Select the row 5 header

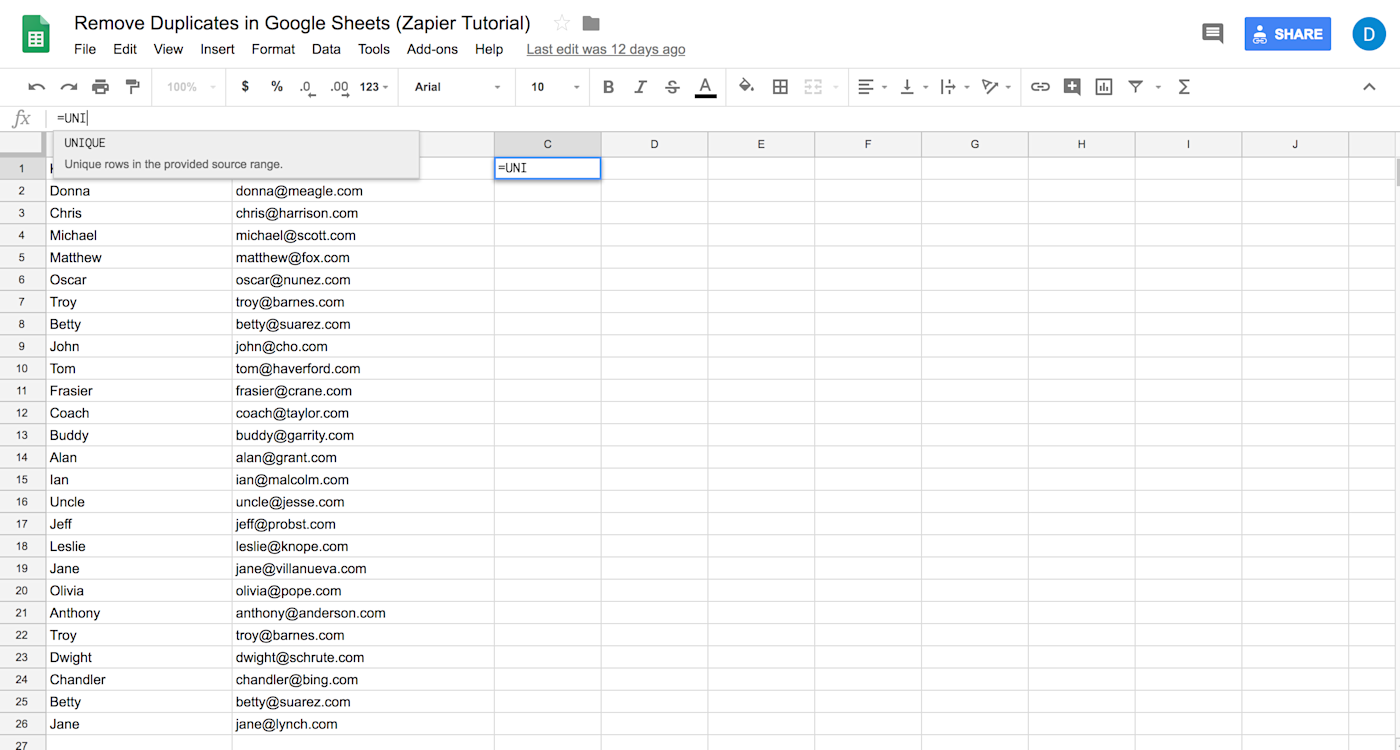coord(22,257)
